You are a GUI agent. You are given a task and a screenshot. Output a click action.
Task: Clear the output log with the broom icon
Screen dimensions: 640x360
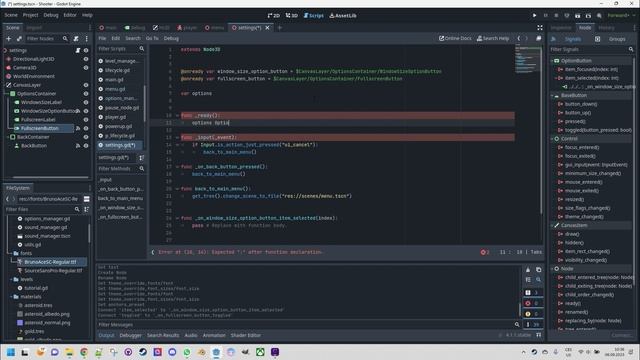click(x=528, y=270)
